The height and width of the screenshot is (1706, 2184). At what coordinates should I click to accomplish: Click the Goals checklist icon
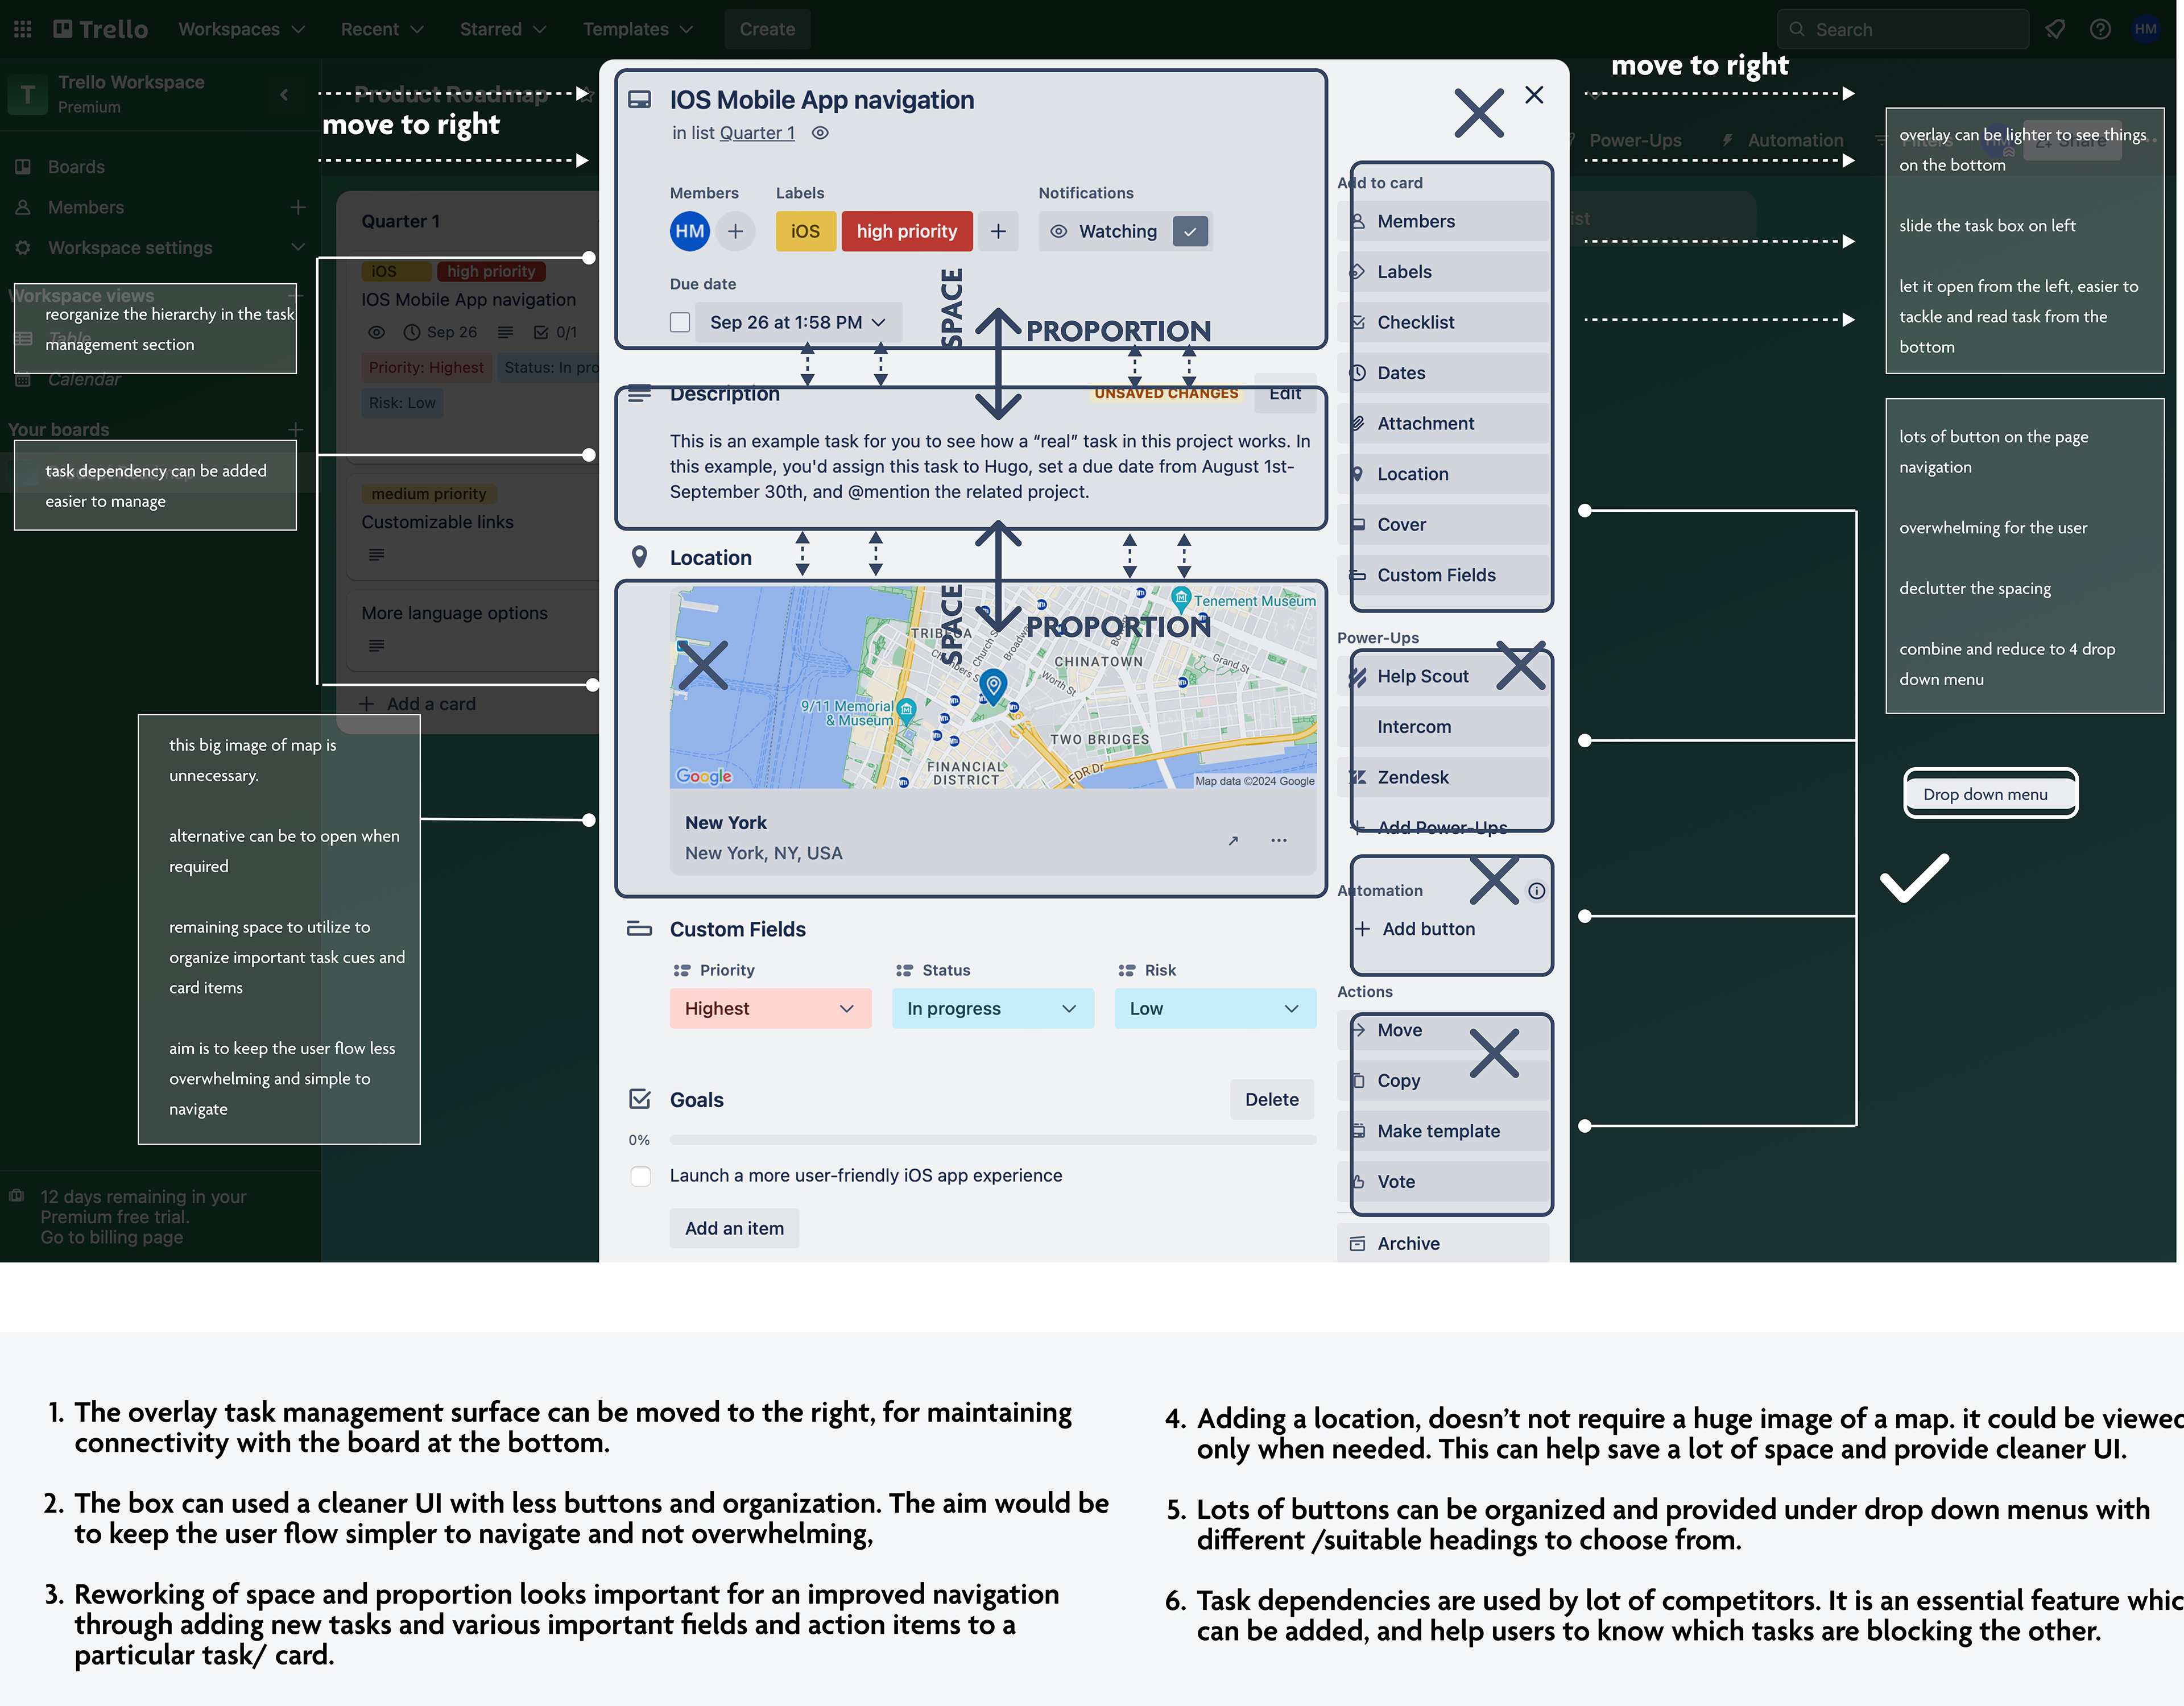click(x=640, y=1099)
